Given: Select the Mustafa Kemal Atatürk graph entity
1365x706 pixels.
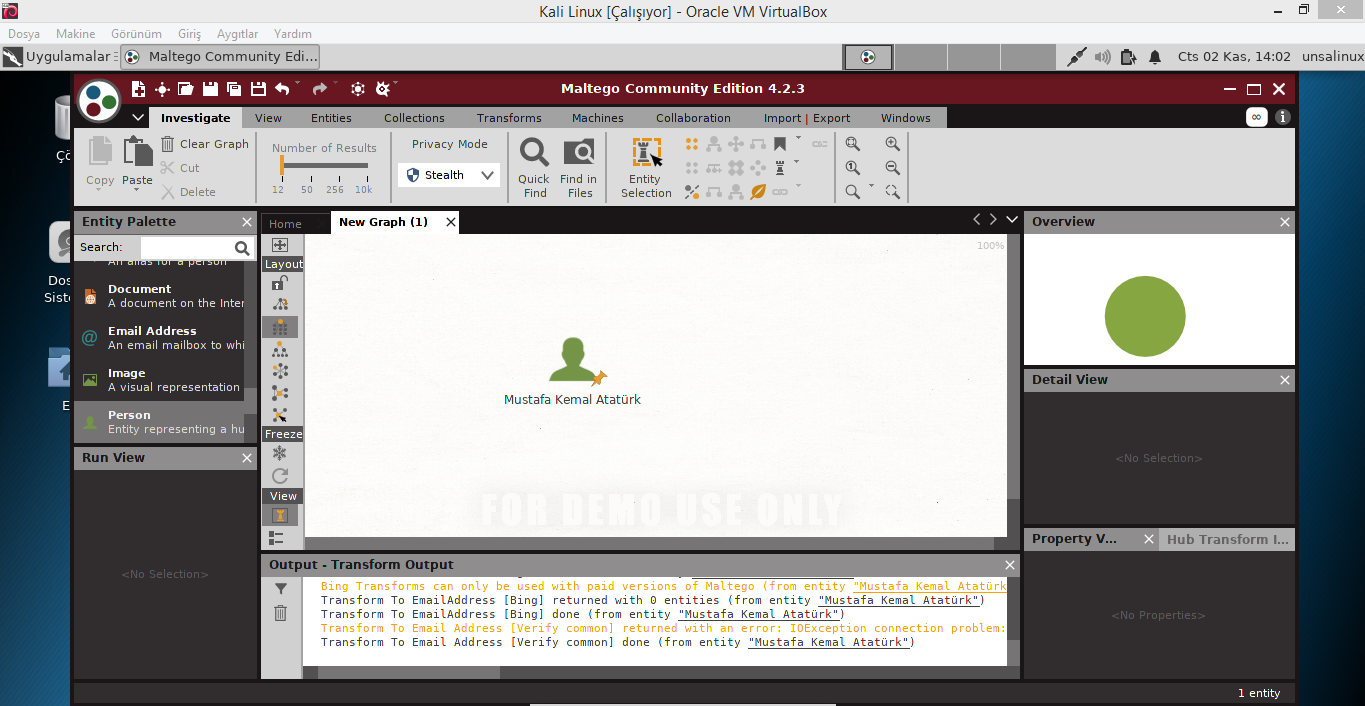Looking at the screenshot, I should pyautogui.click(x=573, y=372).
